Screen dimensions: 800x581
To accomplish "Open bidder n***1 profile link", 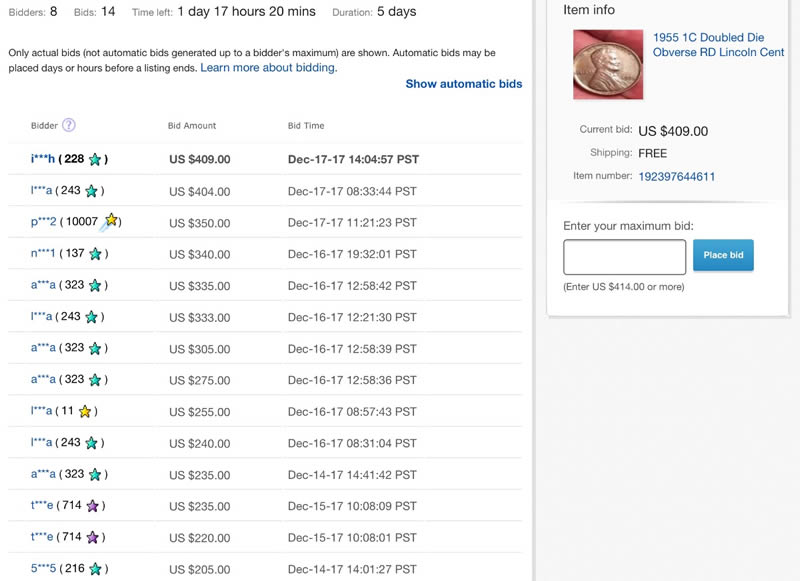I will pyautogui.click(x=43, y=254).
